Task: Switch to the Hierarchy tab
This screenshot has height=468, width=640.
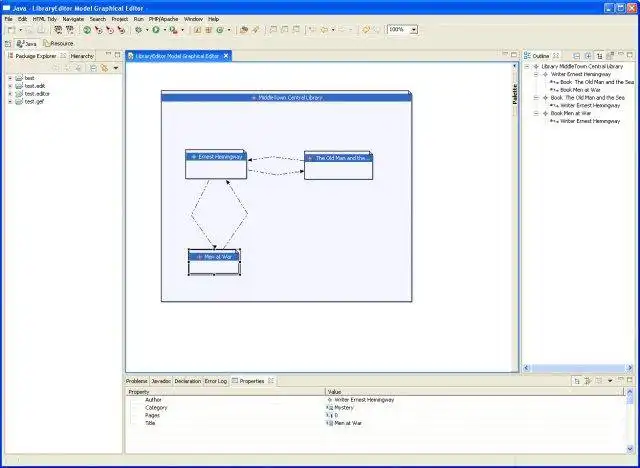Action: point(82,56)
